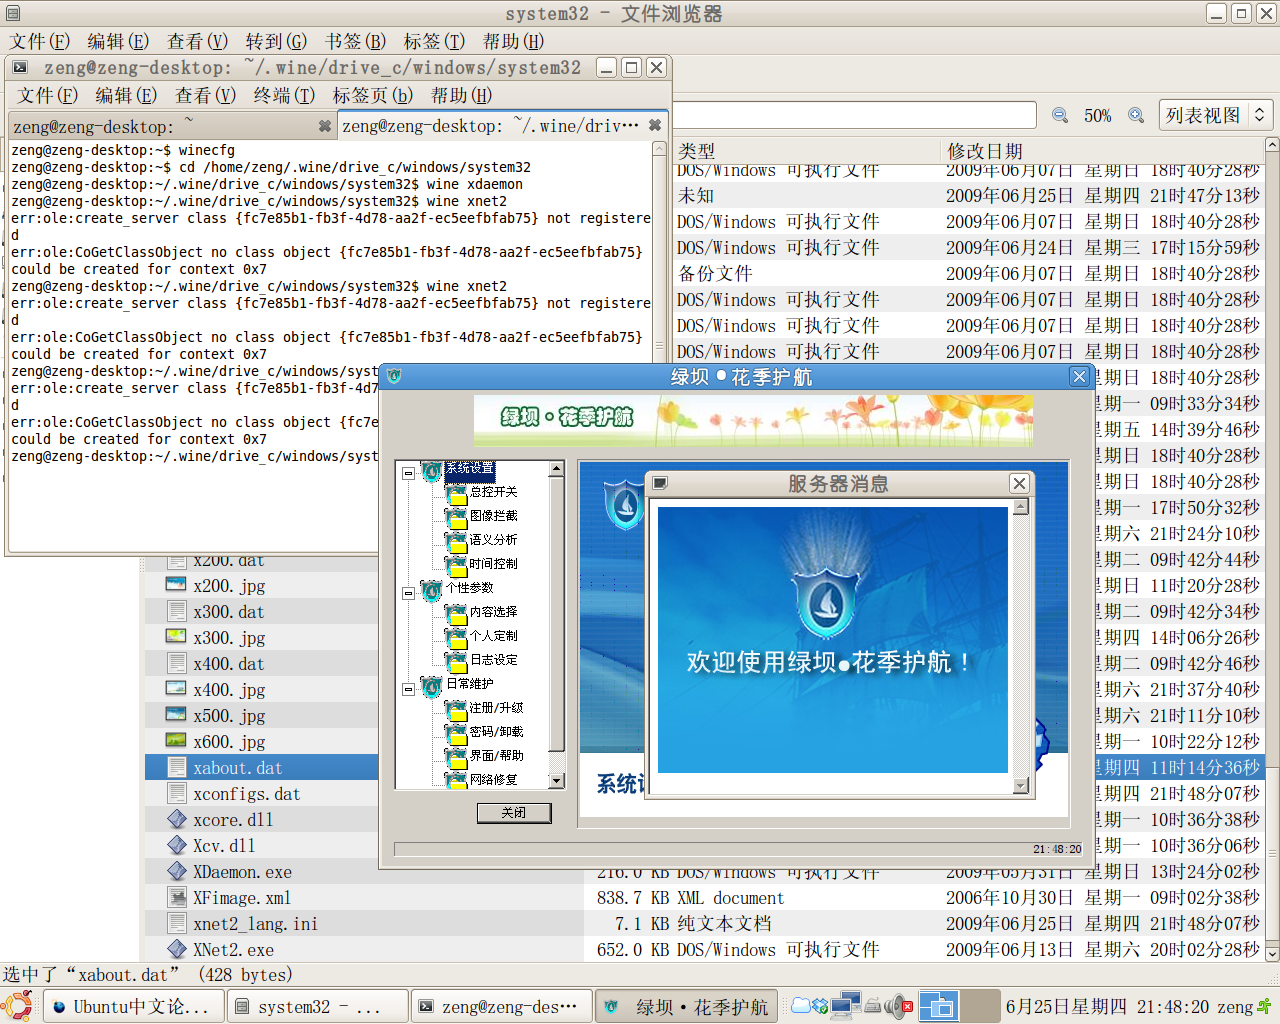Click the 50% zoom level label
This screenshot has height=1024, width=1280.
[1098, 116]
